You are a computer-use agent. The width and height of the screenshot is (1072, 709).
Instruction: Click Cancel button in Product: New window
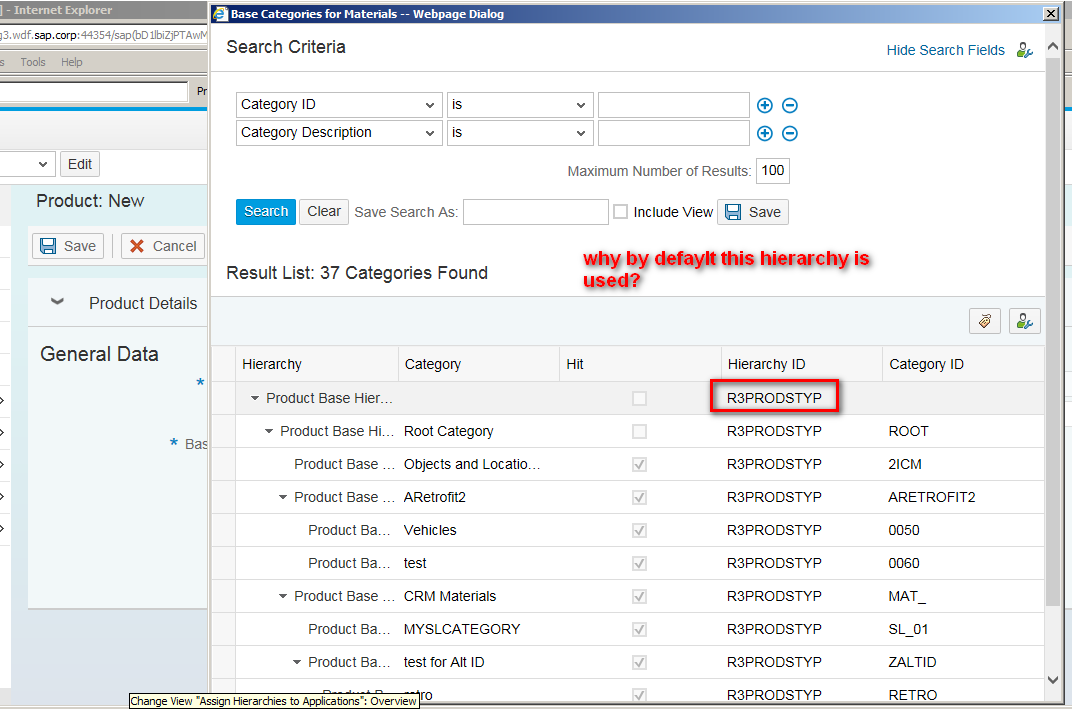click(x=163, y=246)
